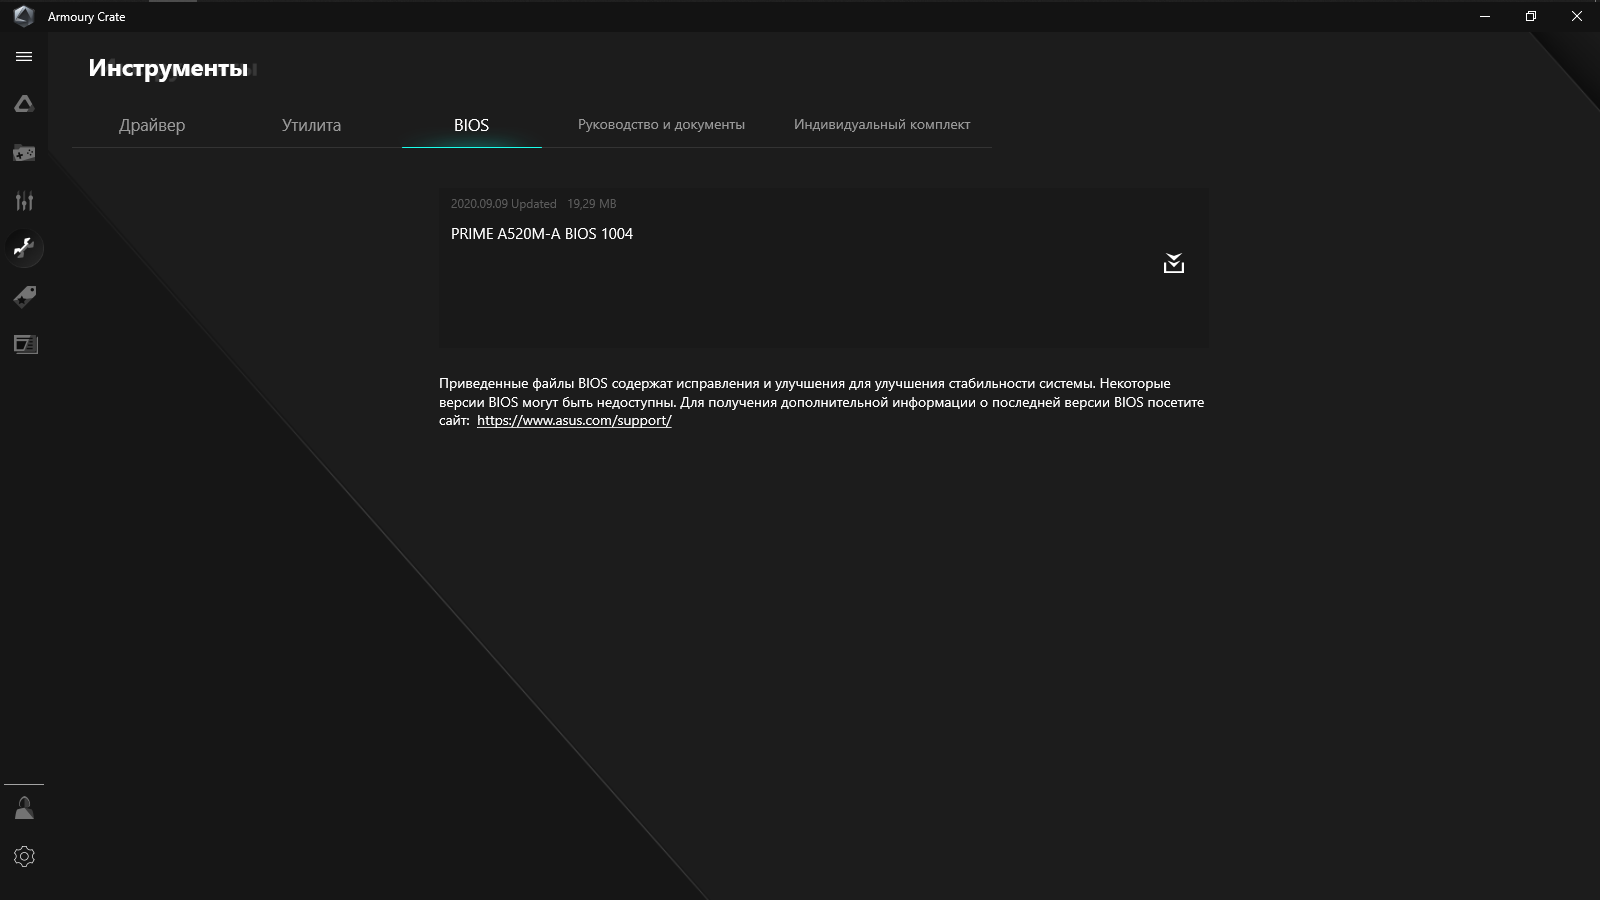
Task: Restore down the Armoury Crate window
Action: [x=1531, y=16]
